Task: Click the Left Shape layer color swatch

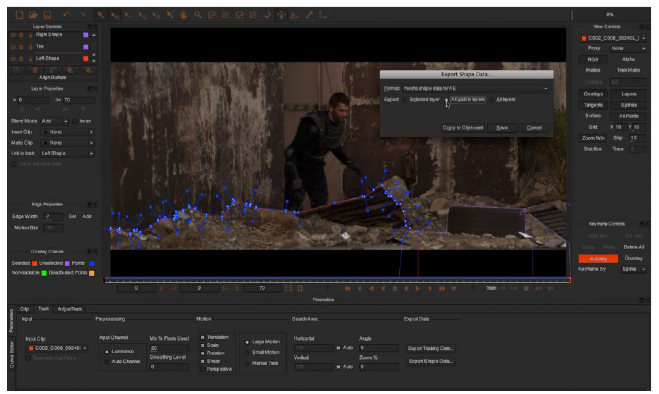Action: (x=86, y=58)
